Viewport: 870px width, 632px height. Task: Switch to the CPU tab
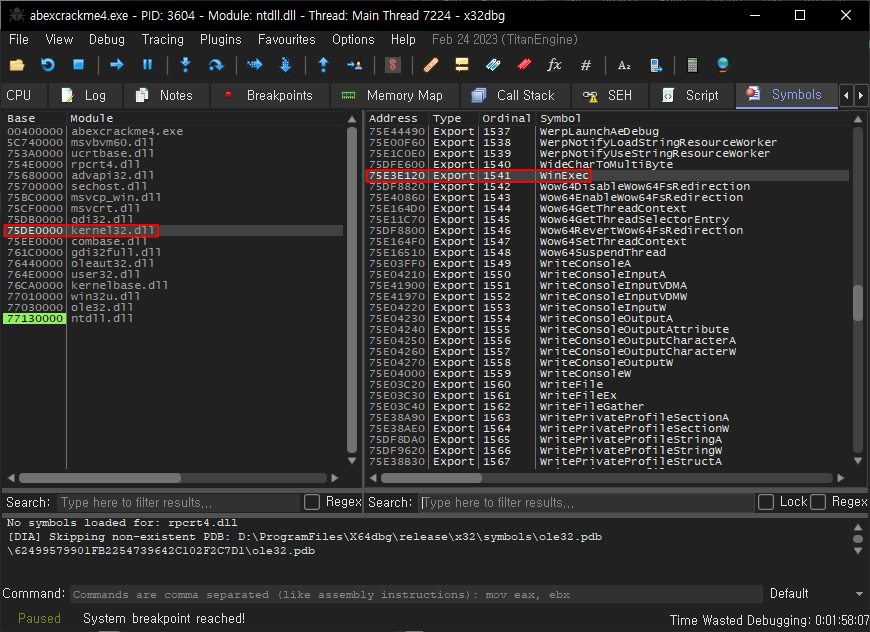(23, 95)
